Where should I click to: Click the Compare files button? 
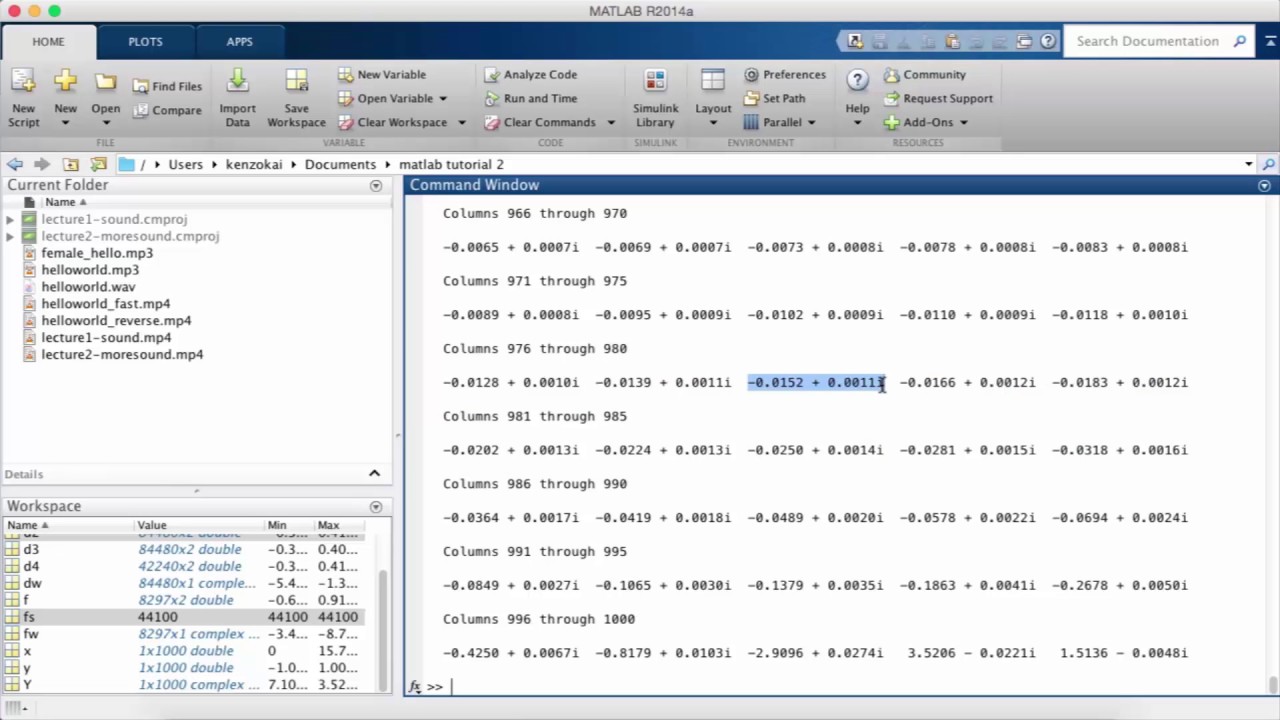tap(167, 110)
